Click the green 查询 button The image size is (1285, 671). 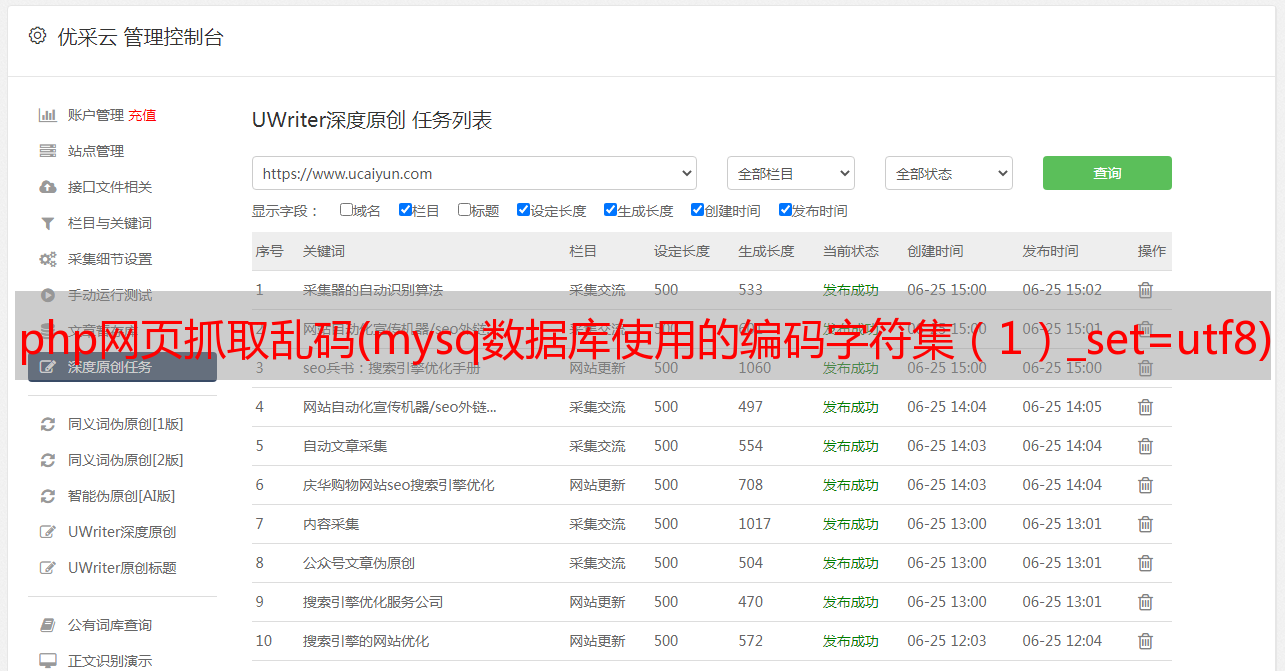pos(1107,173)
